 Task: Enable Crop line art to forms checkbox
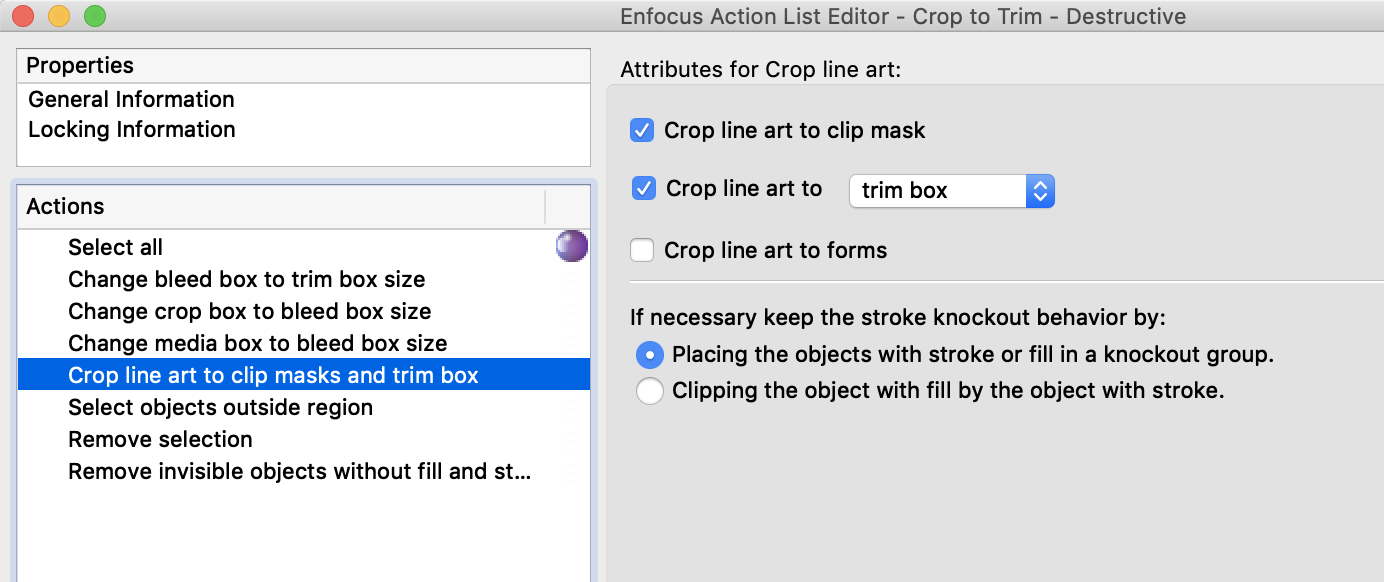[642, 250]
